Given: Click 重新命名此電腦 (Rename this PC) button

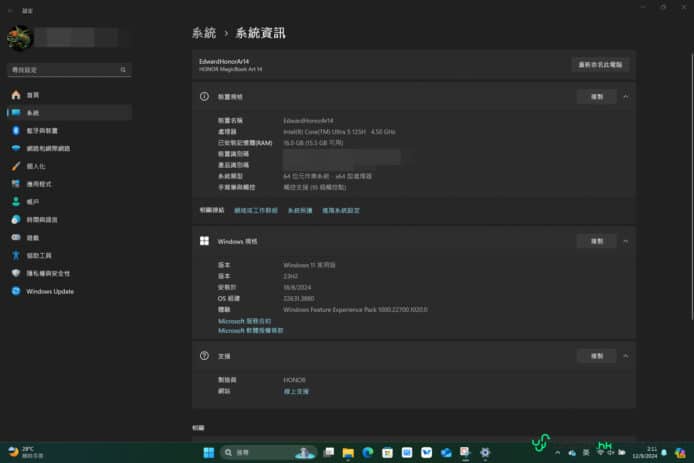Looking at the screenshot, I should pyautogui.click(x=600, y=64).
